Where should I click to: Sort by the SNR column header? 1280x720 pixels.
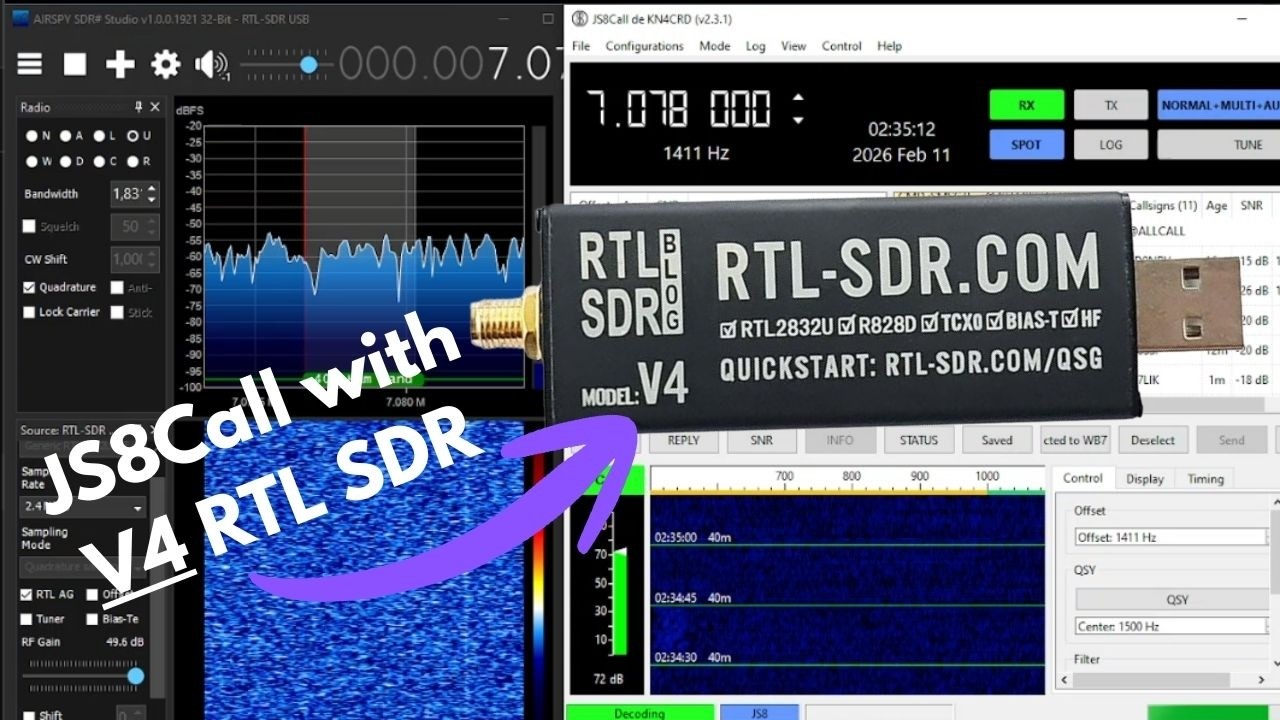[x=1251, y=205]
